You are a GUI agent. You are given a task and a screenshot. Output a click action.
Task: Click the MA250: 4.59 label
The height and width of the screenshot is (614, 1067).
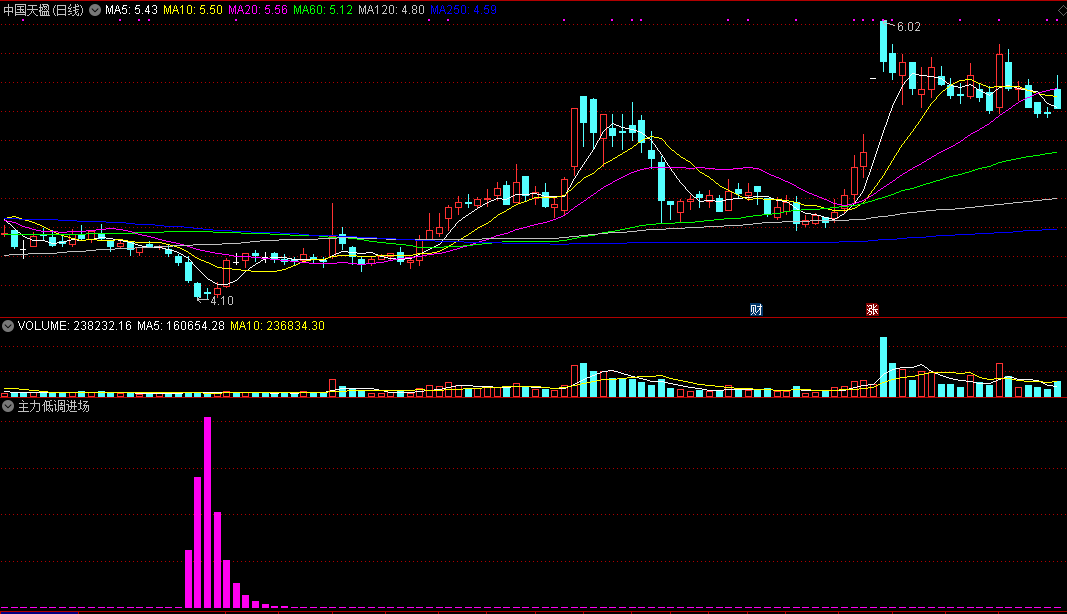click(x=463, y=10)
